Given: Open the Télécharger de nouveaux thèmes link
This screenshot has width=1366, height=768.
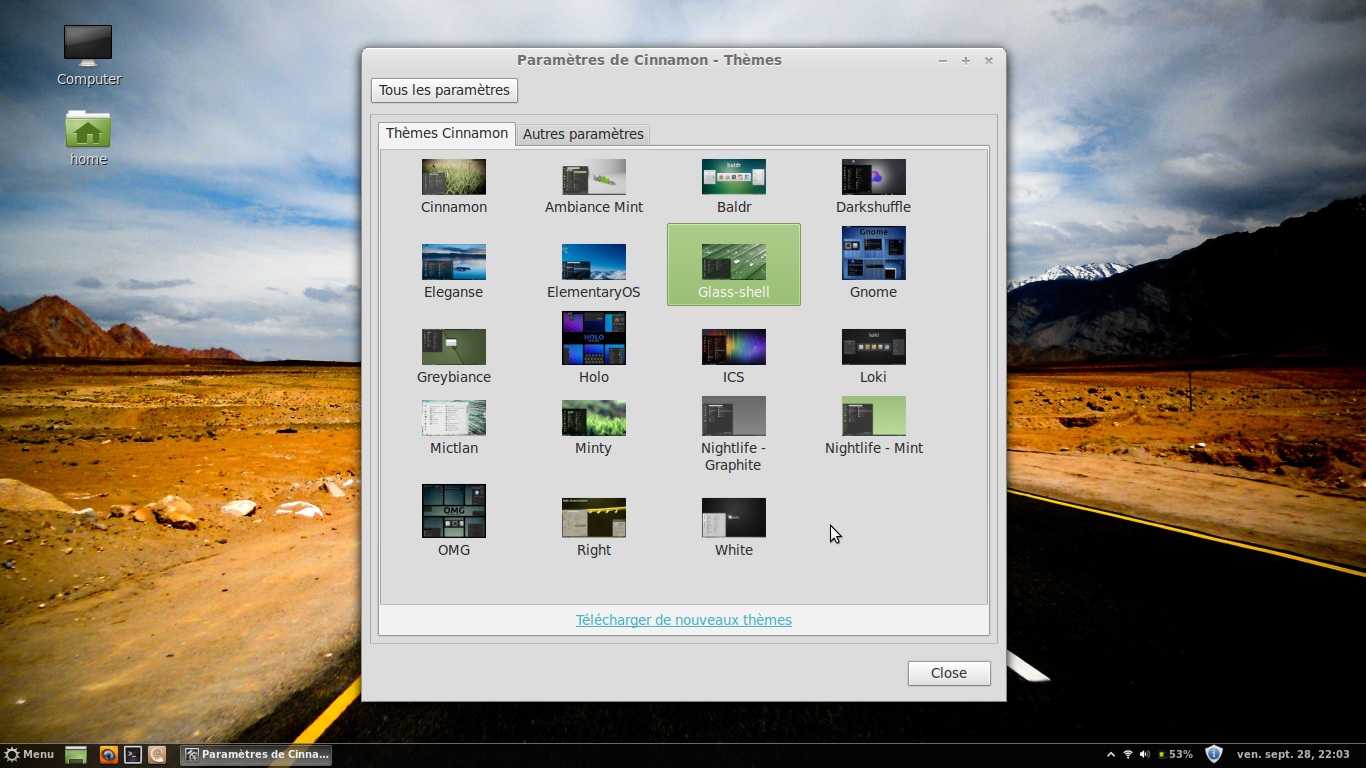Looking at the screenshot, I should click(x=684, y=620).
